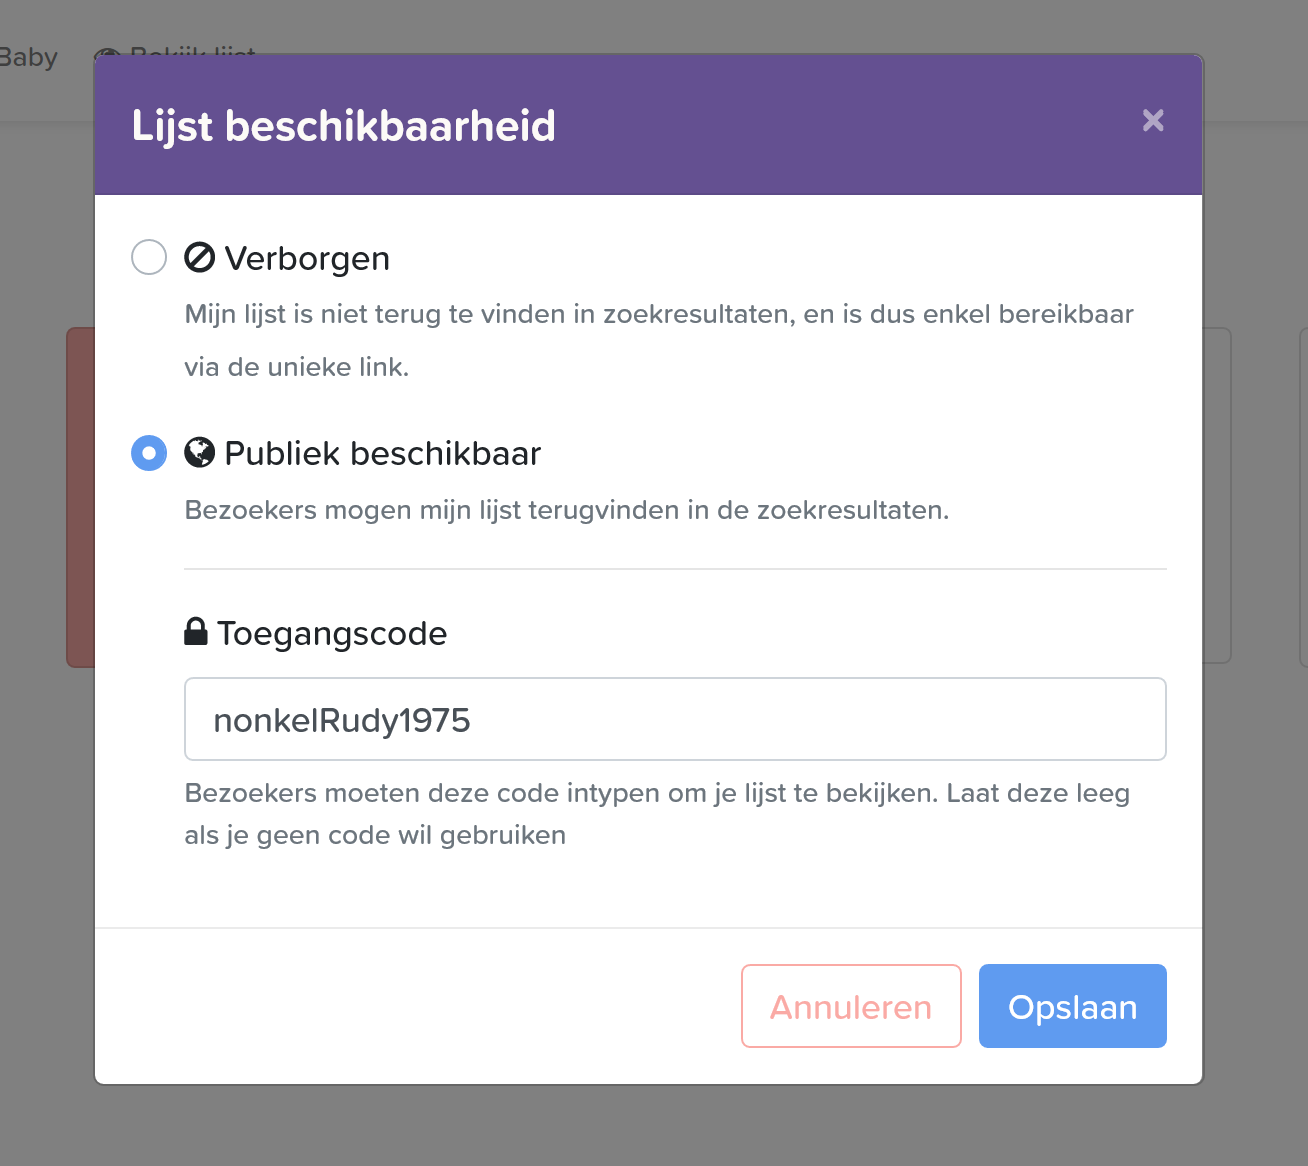Click the access code help text below field

pos(657,814)
